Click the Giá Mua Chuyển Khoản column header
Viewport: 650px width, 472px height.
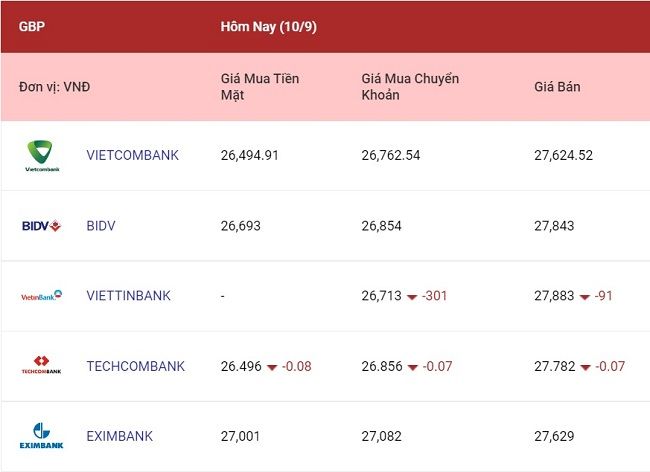[x=410, y=87]
